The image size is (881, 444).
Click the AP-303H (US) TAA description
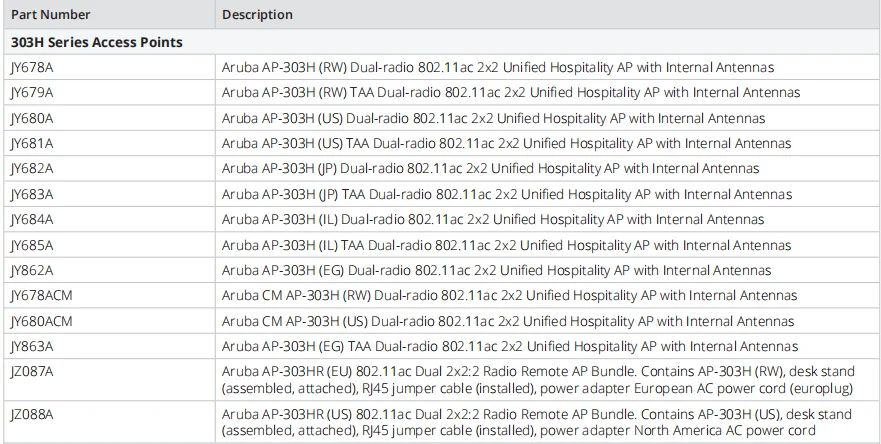(x=508, y=143)
